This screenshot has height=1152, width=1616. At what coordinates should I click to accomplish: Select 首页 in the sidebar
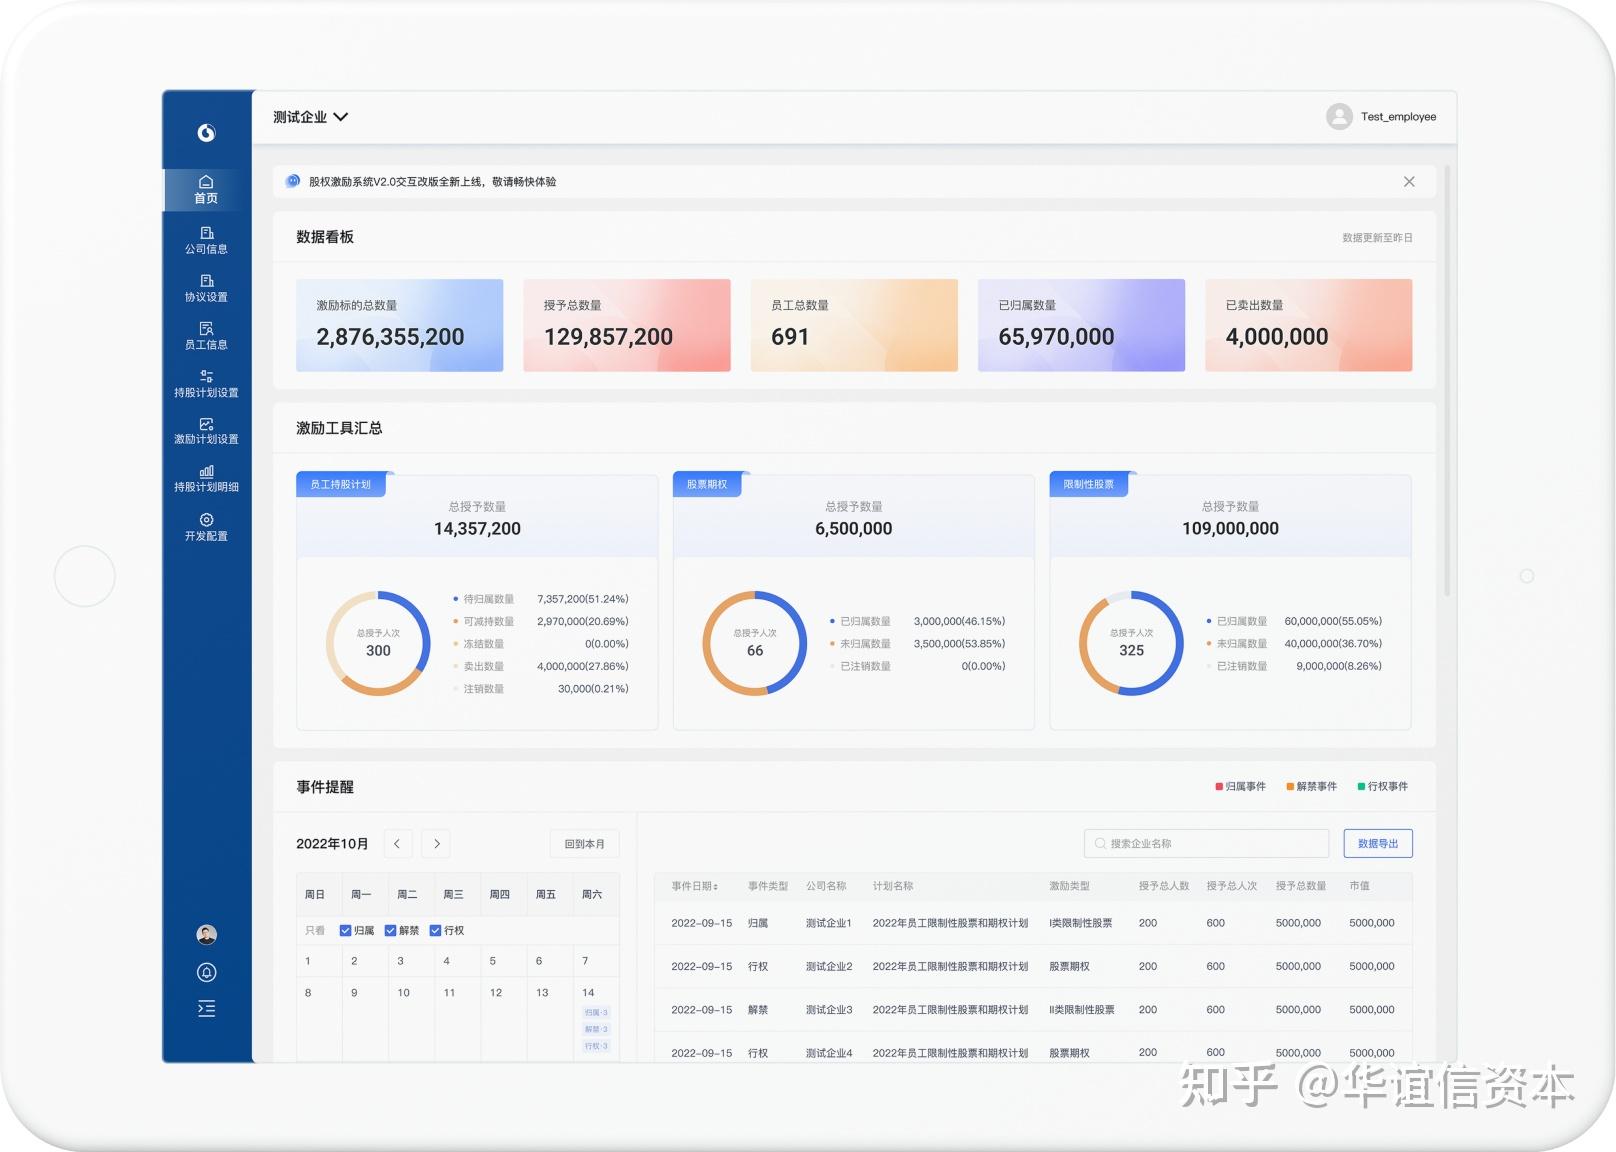point(206,190)
